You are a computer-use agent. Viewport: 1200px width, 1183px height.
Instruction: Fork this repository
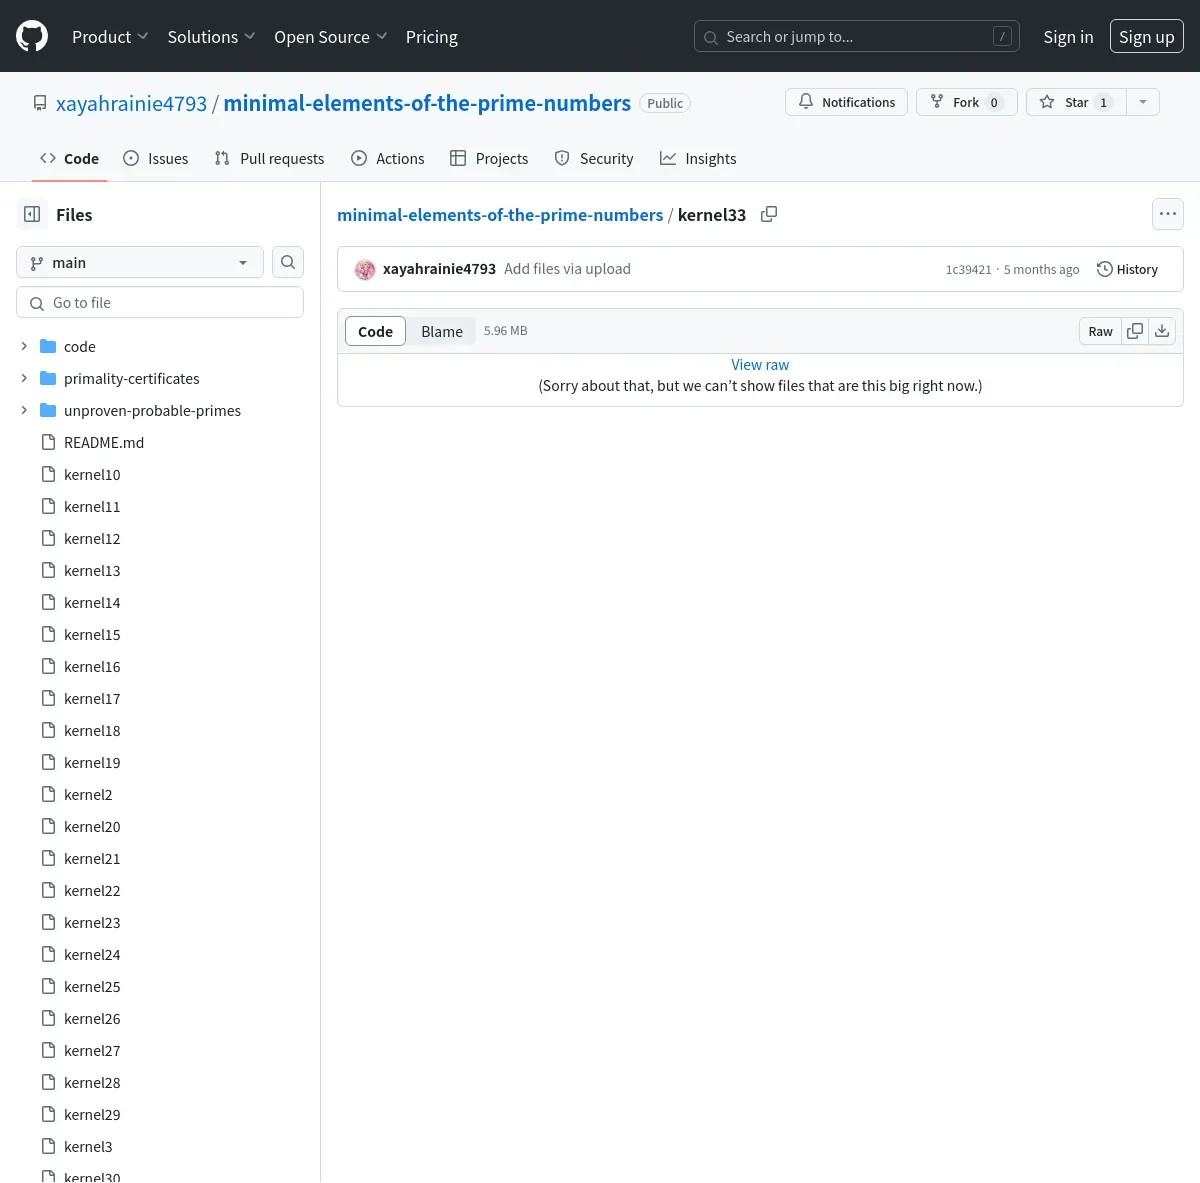(966, 102)
